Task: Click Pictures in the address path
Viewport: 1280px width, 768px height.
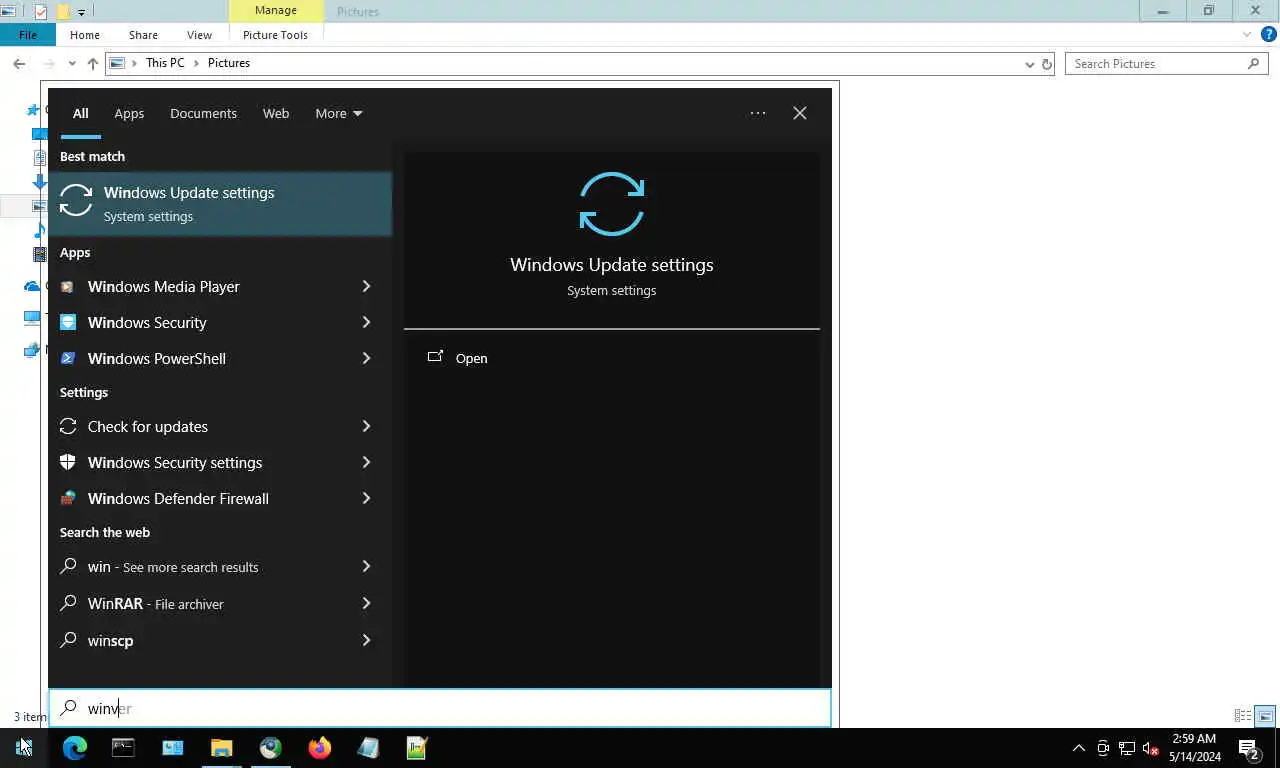Action: coord(229,63)
